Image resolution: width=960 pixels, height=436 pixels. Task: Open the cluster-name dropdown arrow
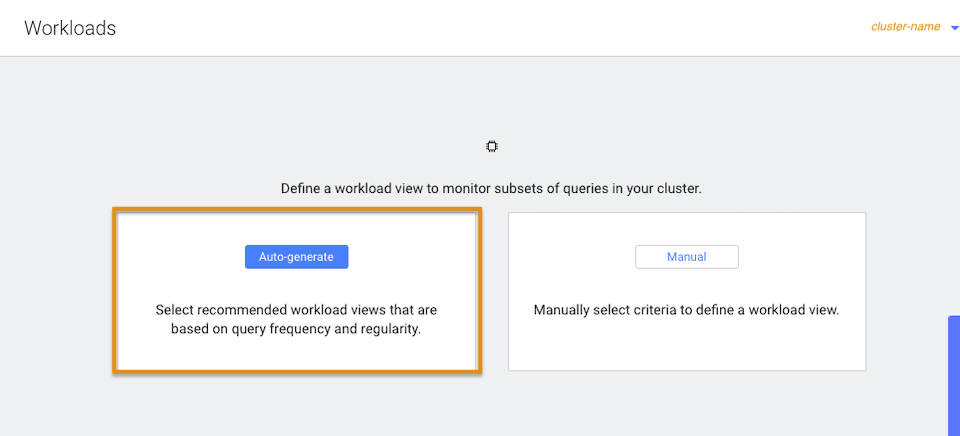tap(953, 28)
